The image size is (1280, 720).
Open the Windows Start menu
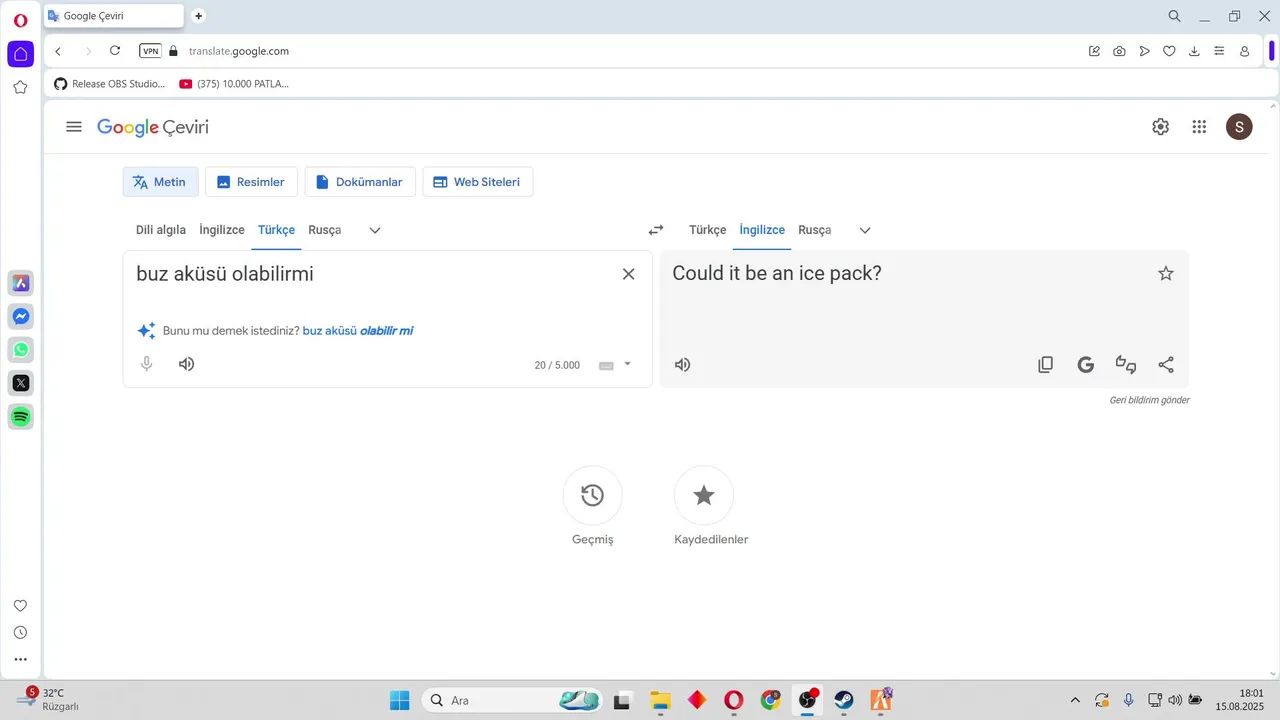coord(399,701)
